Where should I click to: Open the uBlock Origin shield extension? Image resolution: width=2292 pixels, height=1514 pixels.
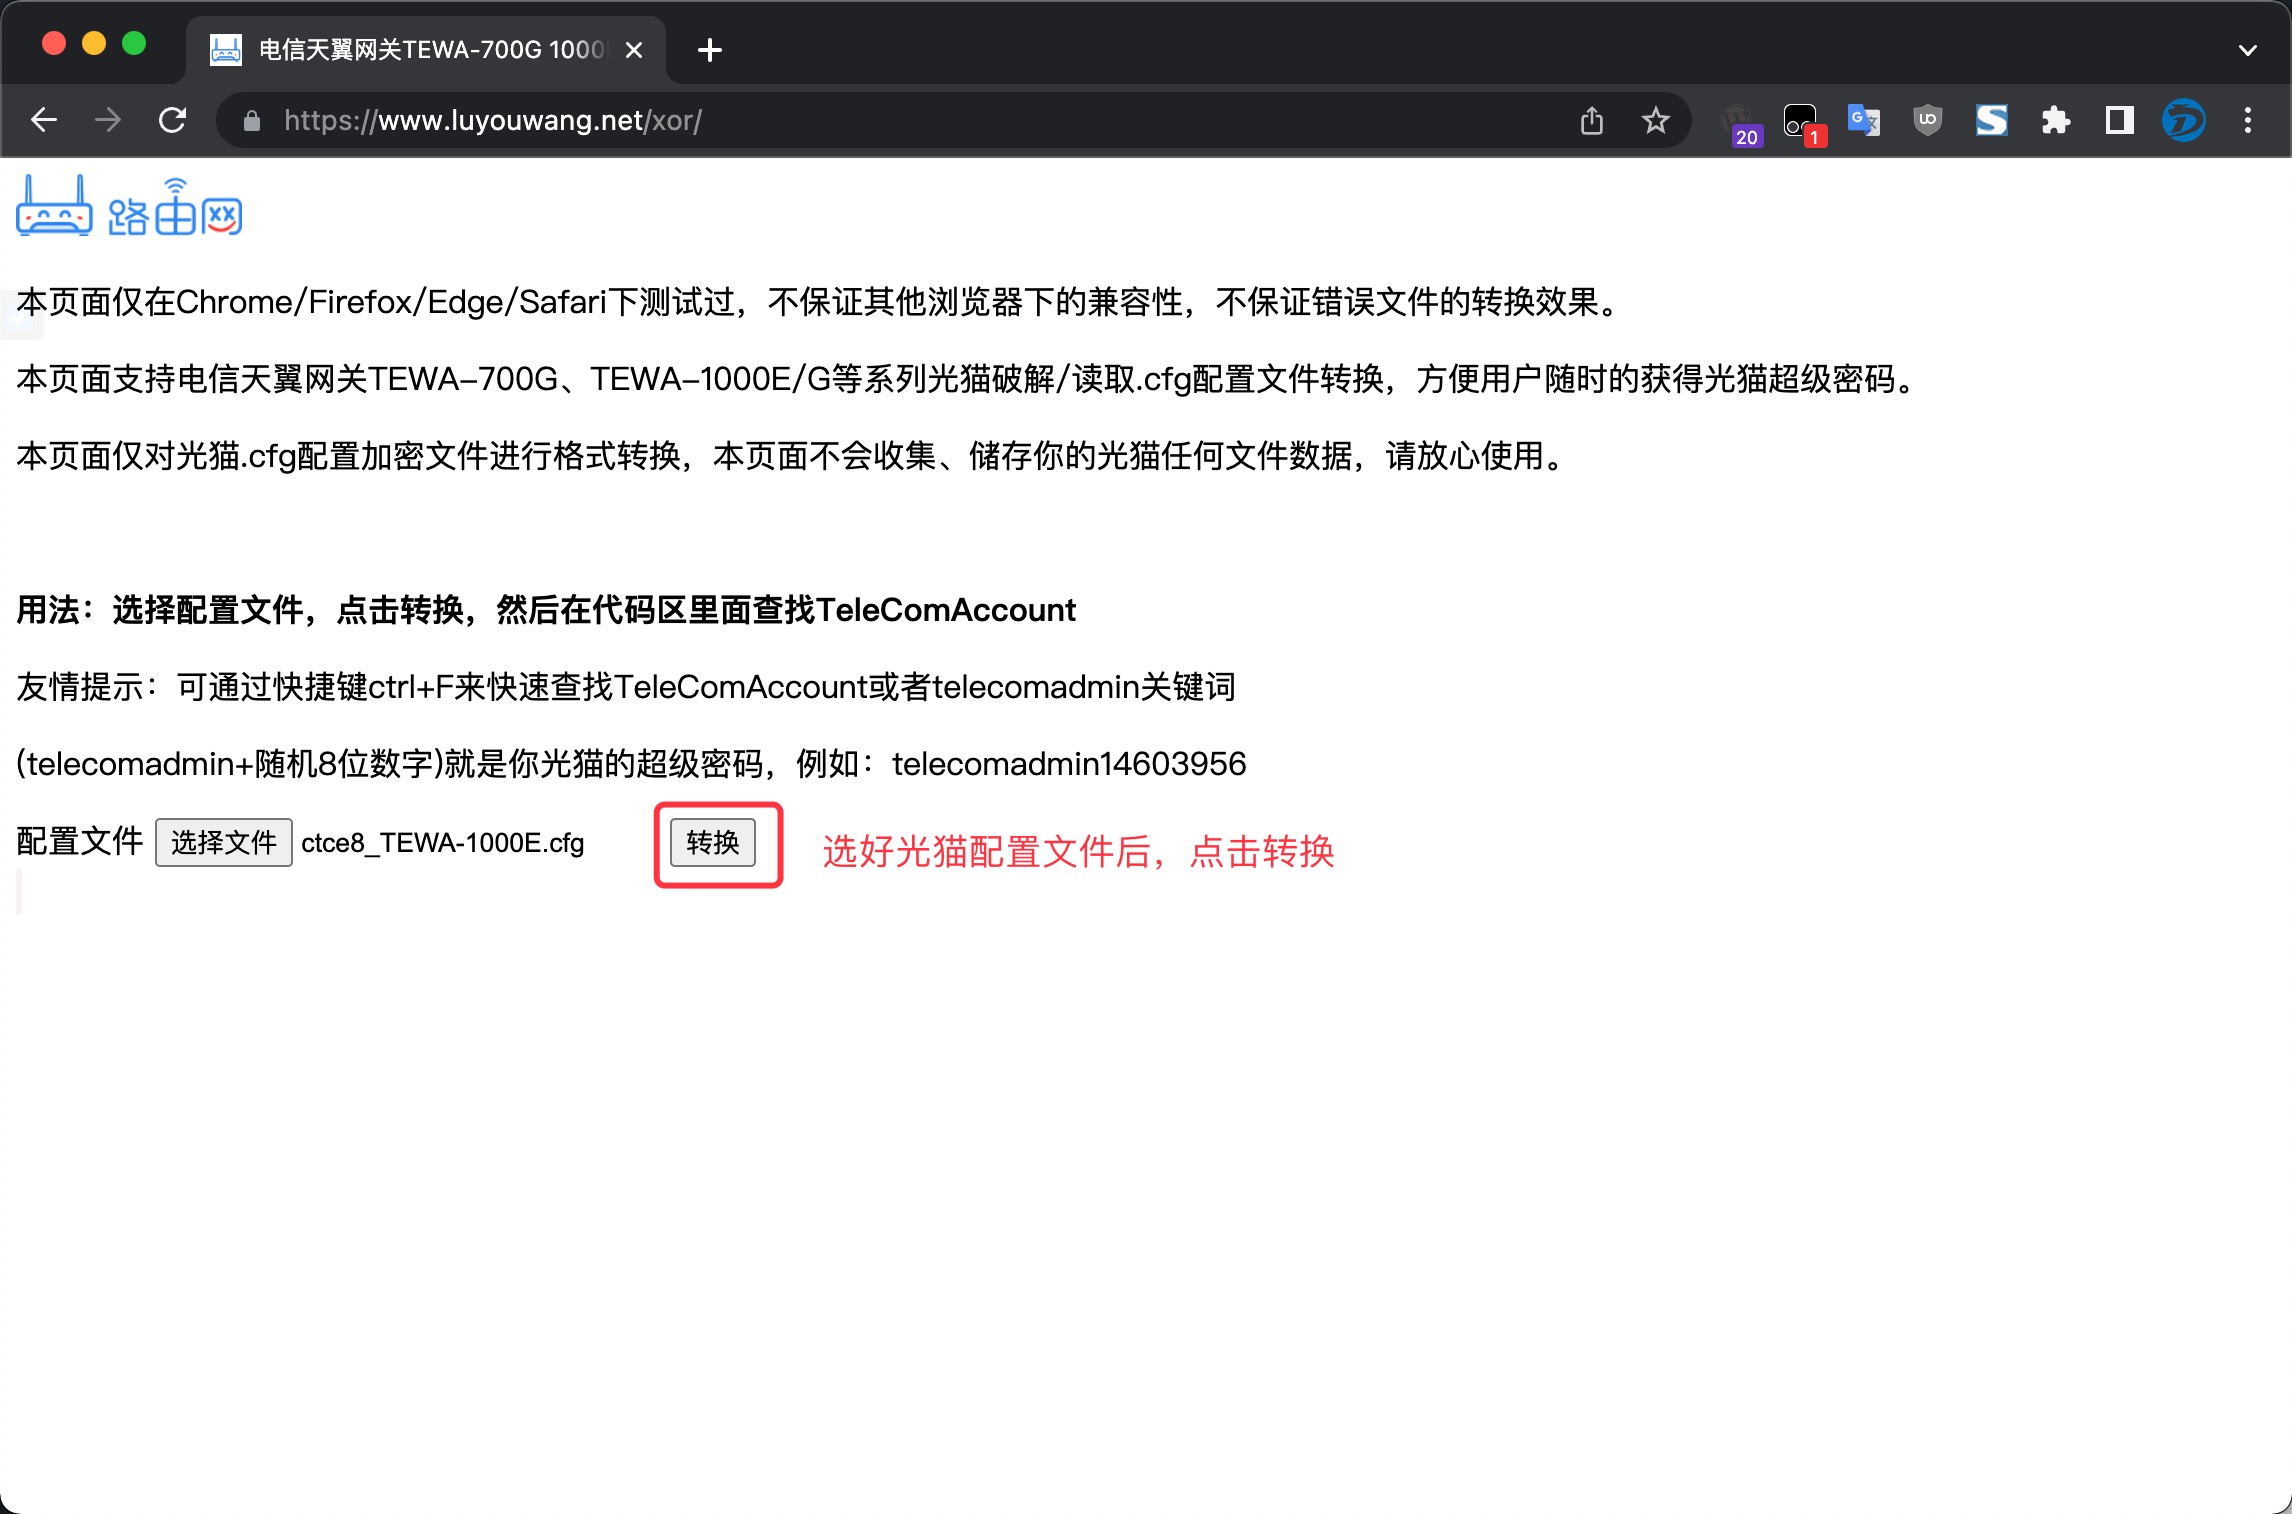point(1927,121)
